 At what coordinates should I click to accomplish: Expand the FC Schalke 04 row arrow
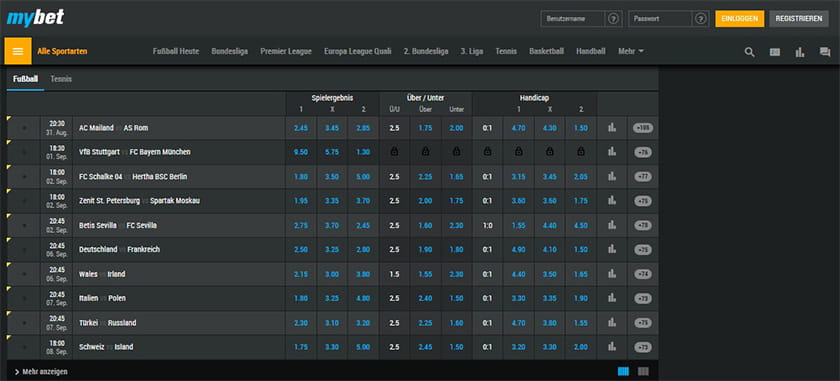(x=24, y=177)
